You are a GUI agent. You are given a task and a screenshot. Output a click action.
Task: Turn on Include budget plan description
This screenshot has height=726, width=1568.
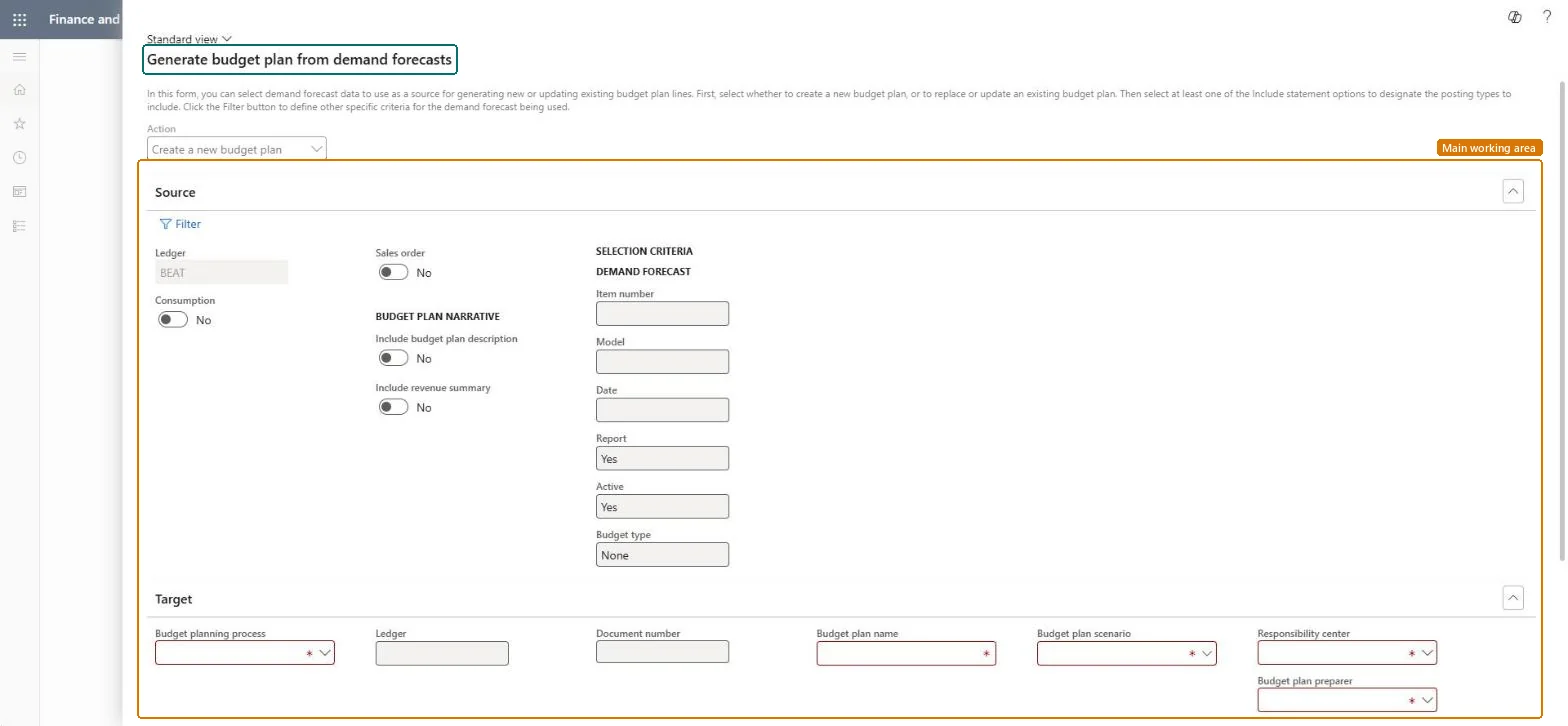coord(393,358)
